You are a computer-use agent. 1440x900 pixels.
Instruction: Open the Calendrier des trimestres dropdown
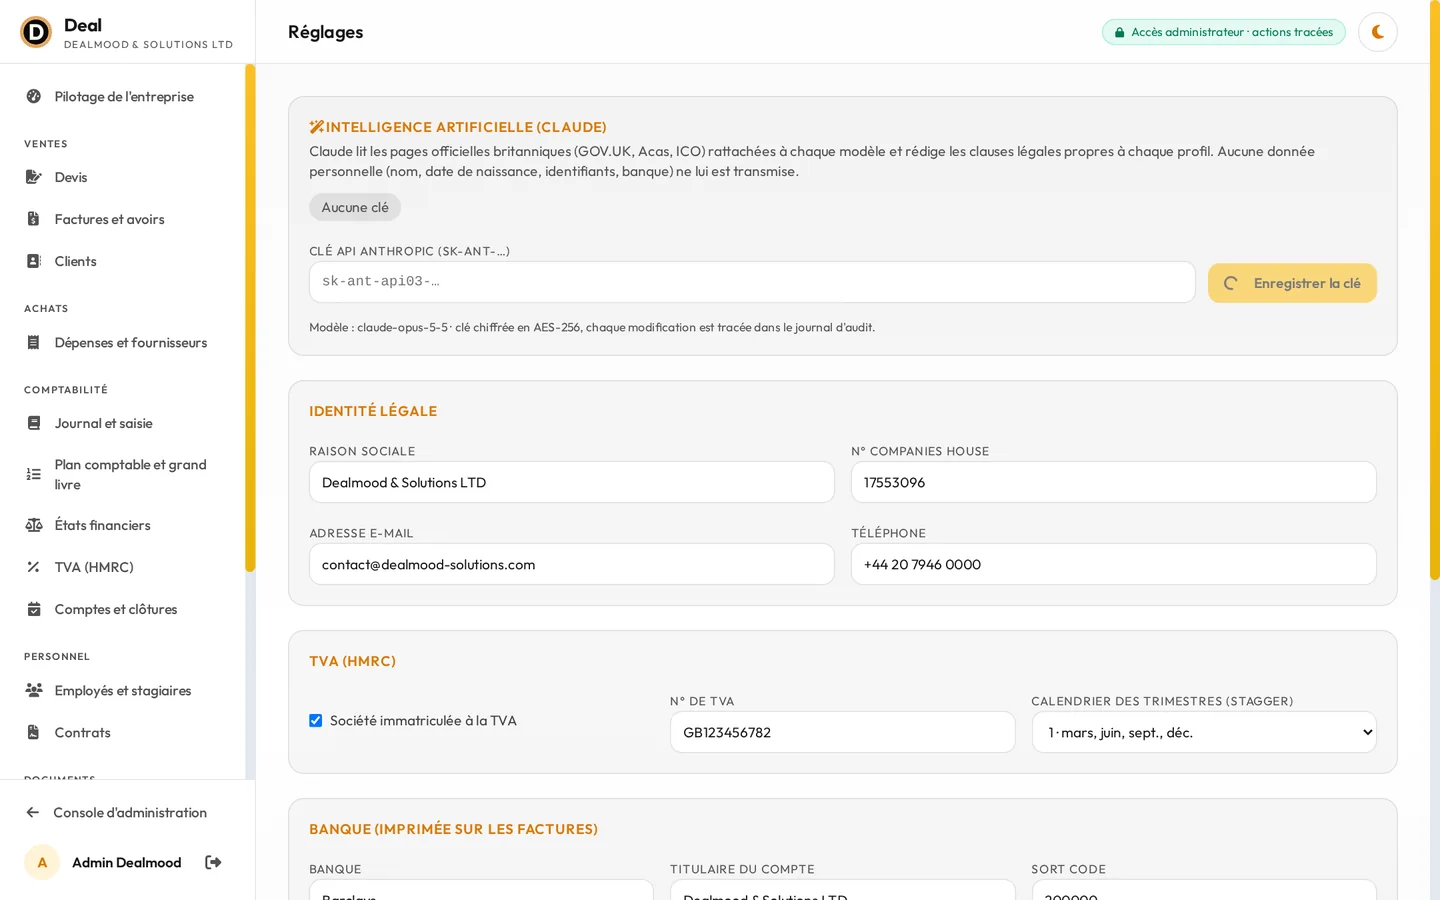pos(1204,732)
